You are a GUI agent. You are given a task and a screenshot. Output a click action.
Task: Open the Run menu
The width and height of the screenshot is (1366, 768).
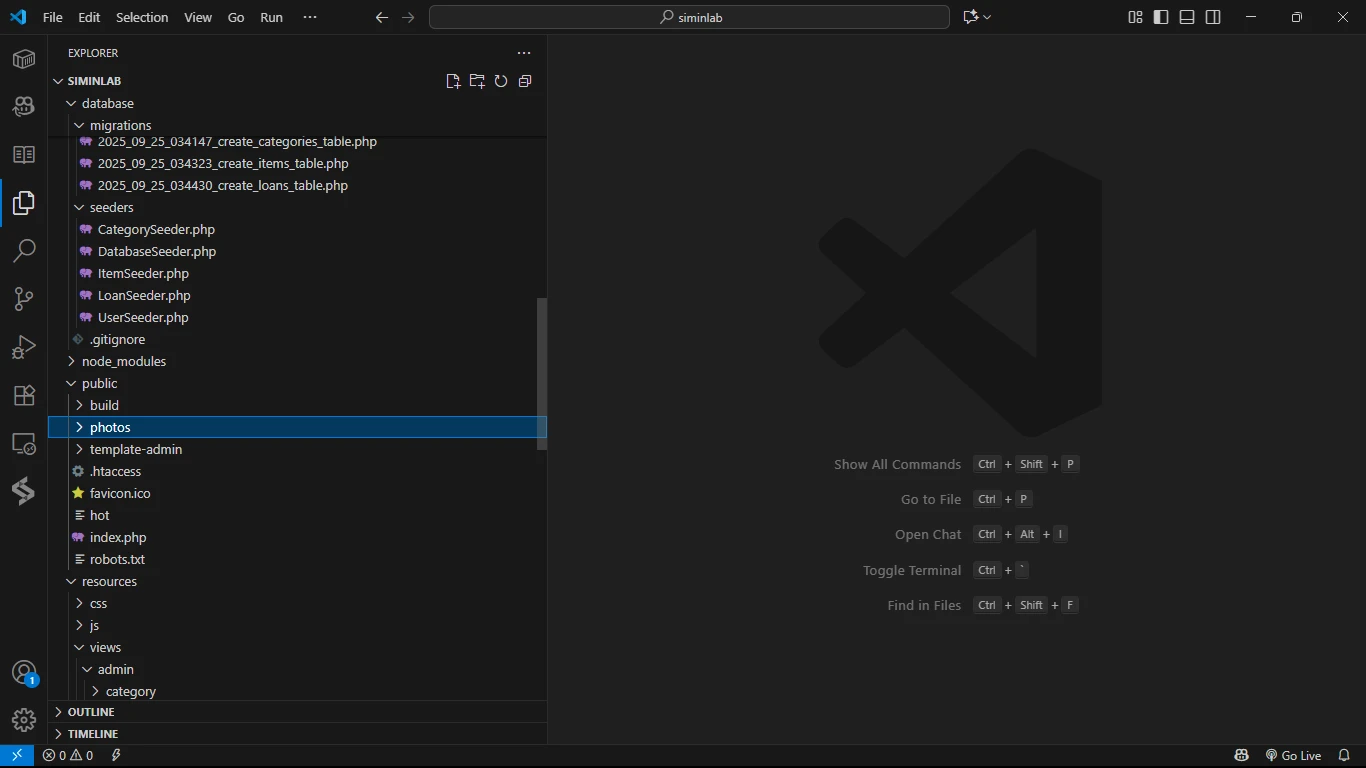click(271, 17)
